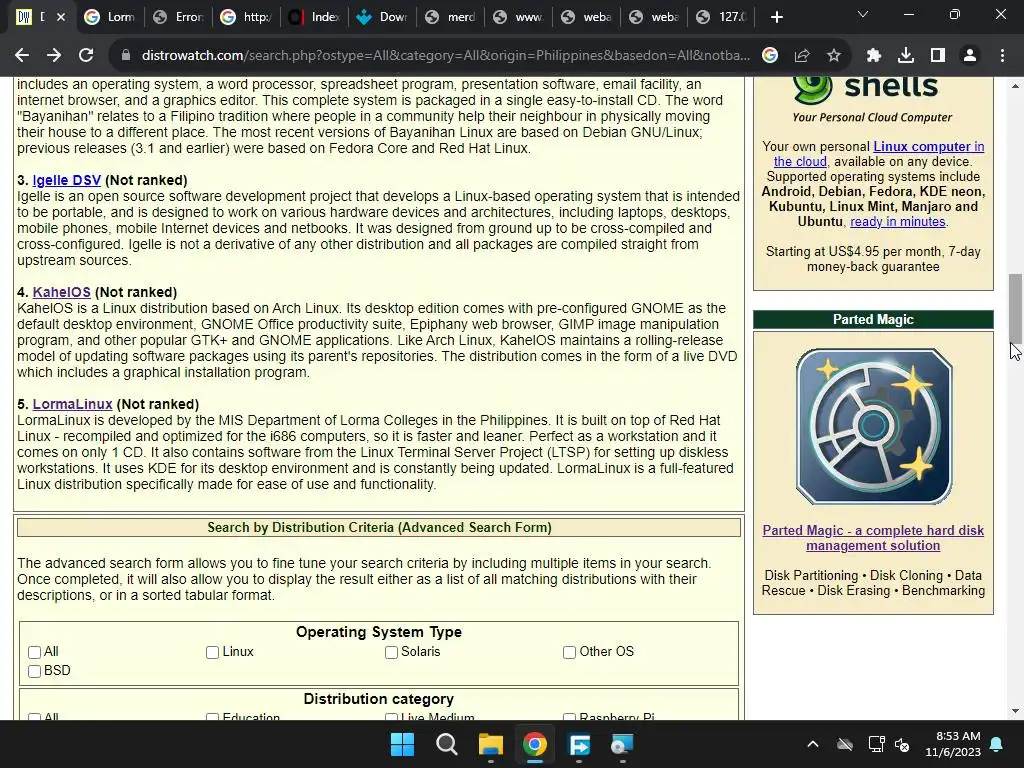Switch to the Lorm Google tab
This screenshot has height=768, width=1024.
click(x=110, y=17)
